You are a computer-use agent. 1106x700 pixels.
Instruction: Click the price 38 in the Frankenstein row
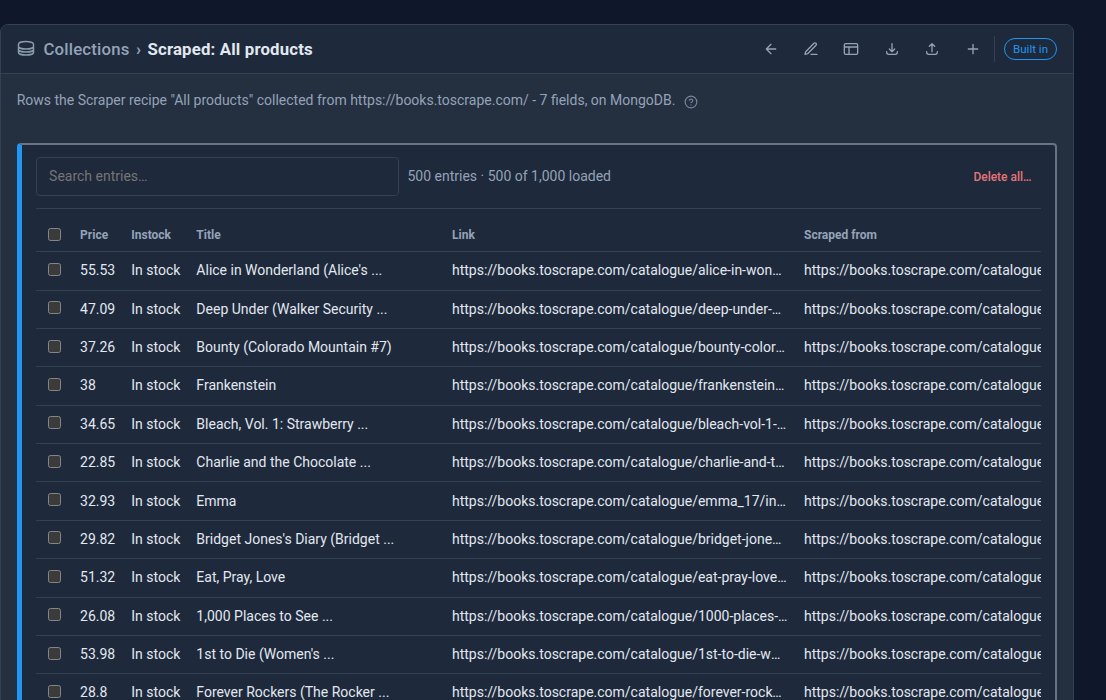click(87, 385)
